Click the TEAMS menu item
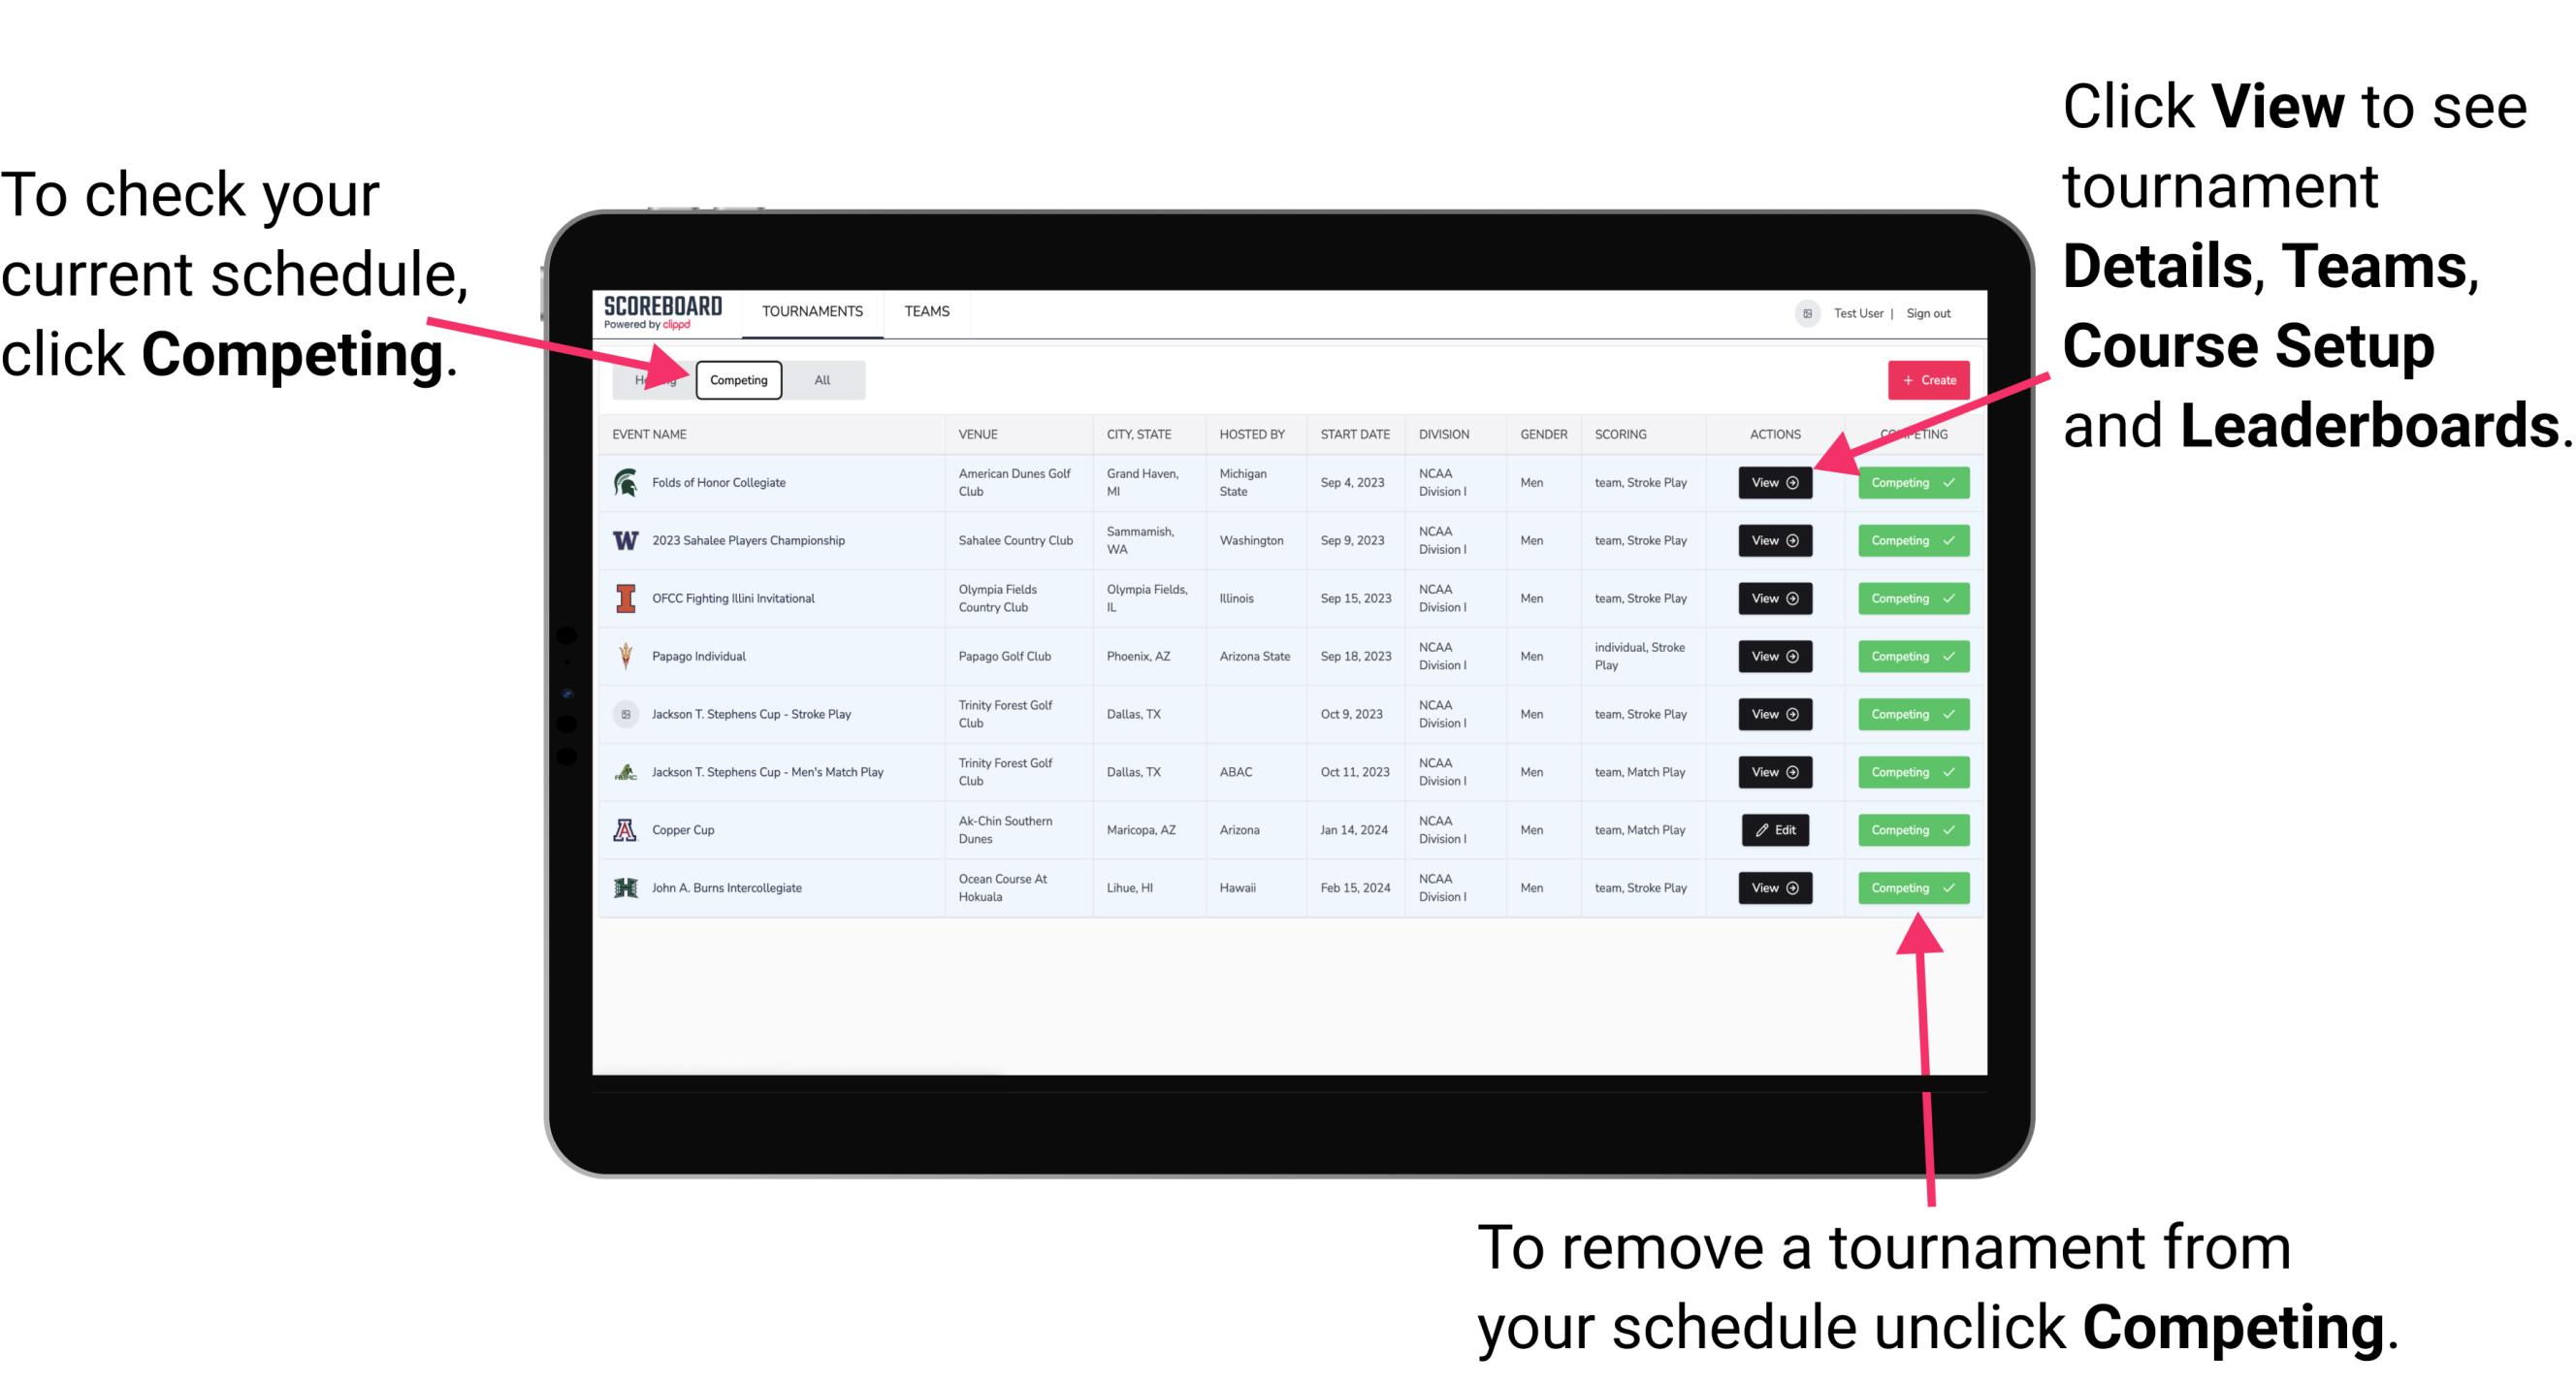 pyautogui.click(x=928, y=312)
